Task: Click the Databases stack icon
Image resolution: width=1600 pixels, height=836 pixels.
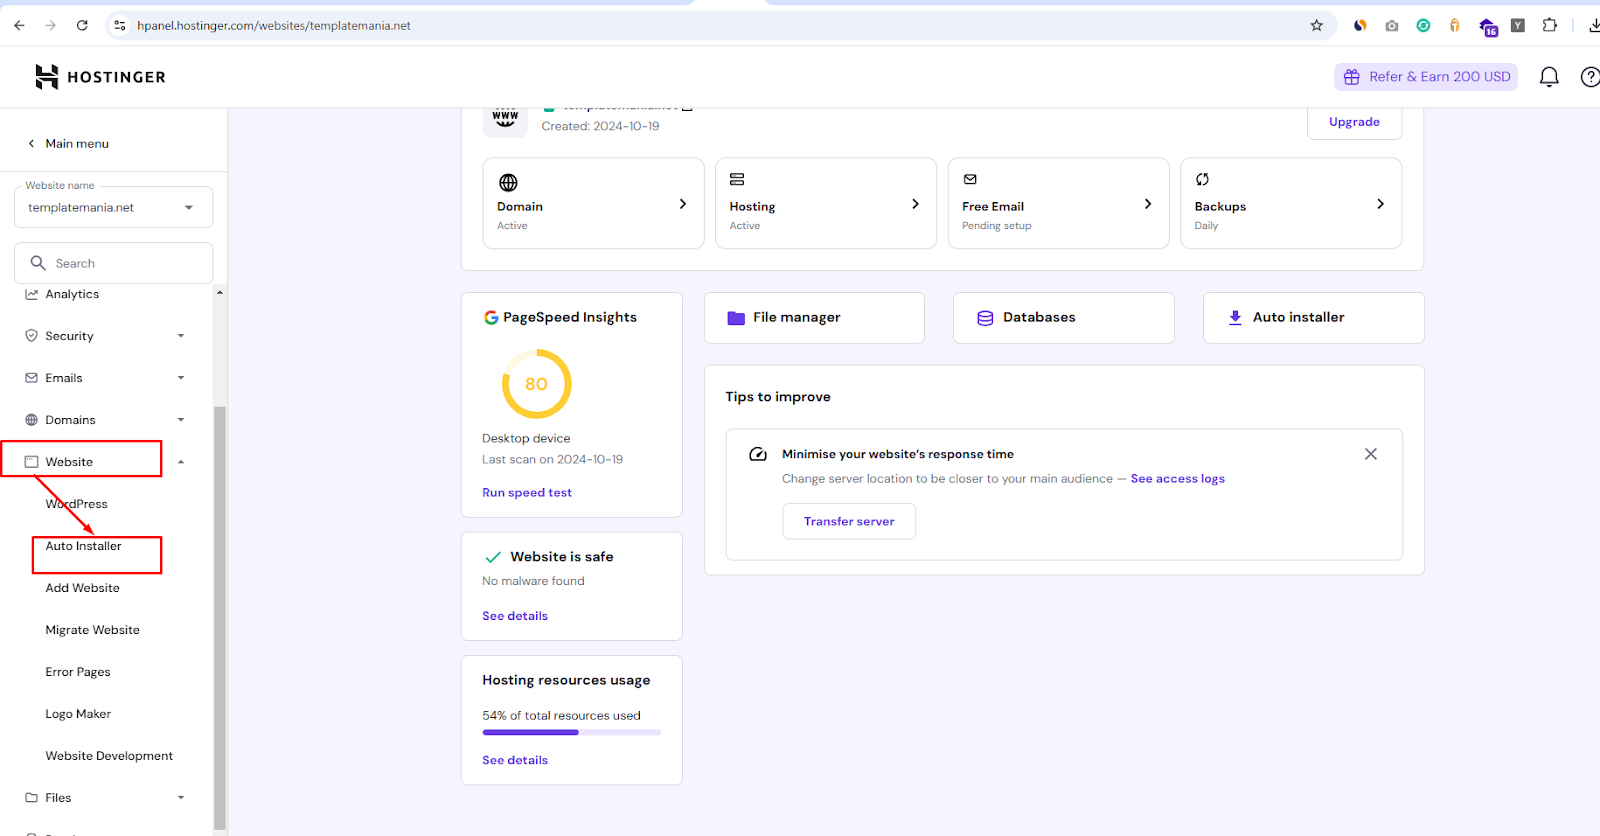Action: coord(985,318)
